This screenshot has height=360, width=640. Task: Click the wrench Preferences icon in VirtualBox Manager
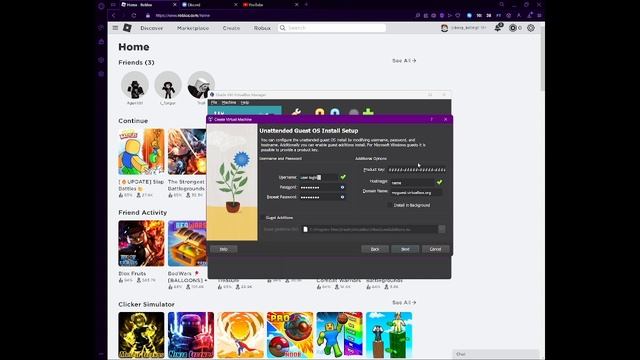click(x=296, y=112)
